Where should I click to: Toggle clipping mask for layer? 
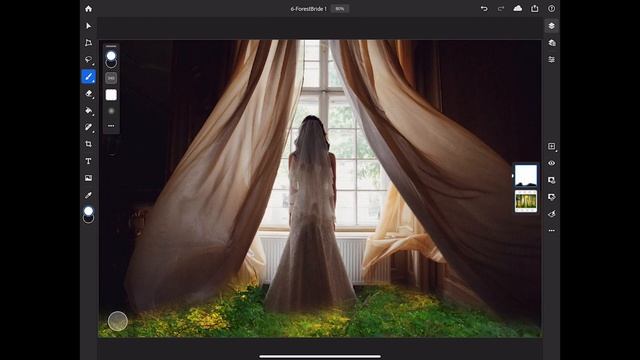551,197
